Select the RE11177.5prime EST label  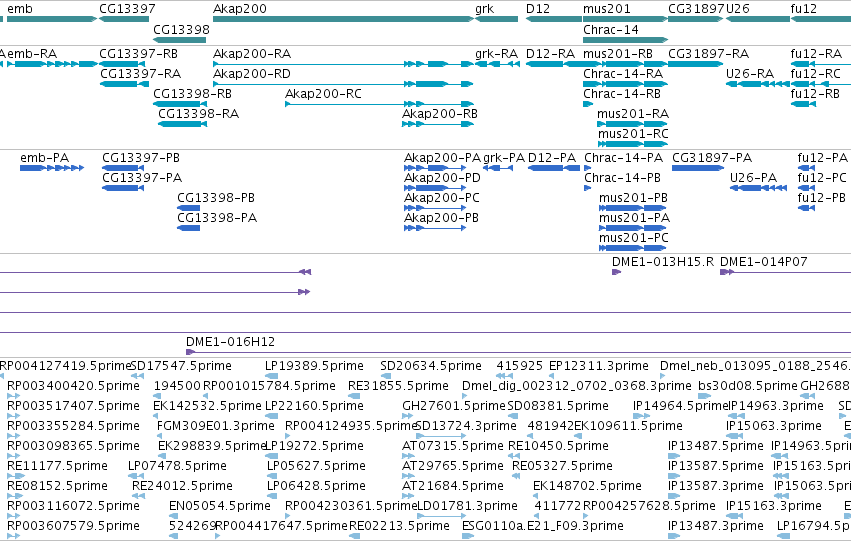(58, 466)
